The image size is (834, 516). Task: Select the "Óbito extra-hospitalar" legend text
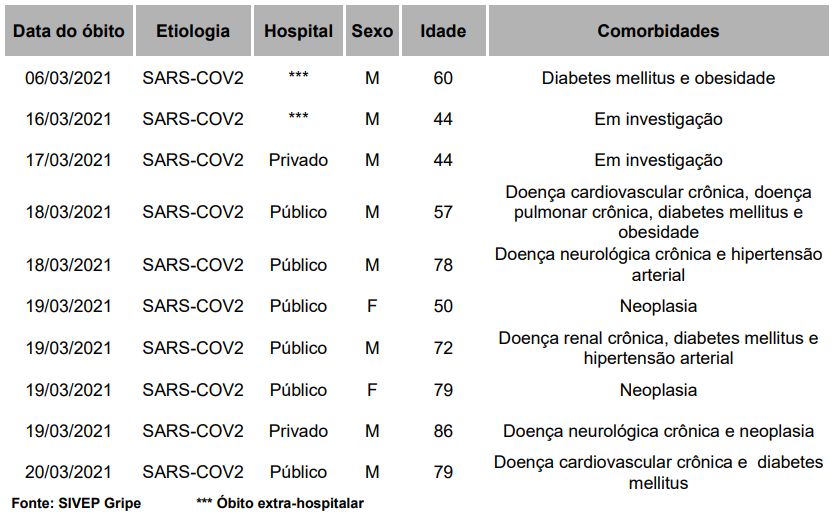click(x=290, y=503)
